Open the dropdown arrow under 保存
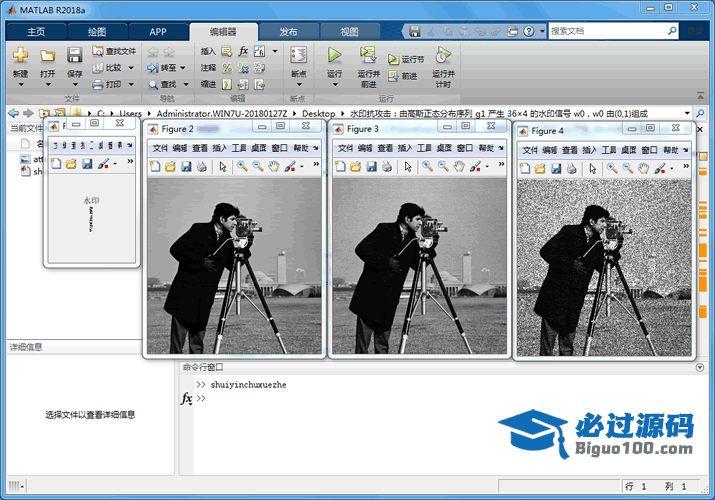The width and height of the screenshot is (715, 500). pos(75,84)
